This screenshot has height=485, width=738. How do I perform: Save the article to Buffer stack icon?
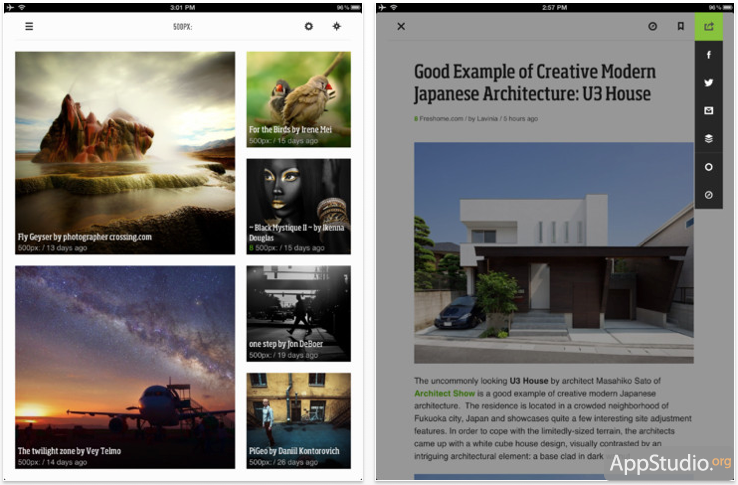(x=708, y=139)
